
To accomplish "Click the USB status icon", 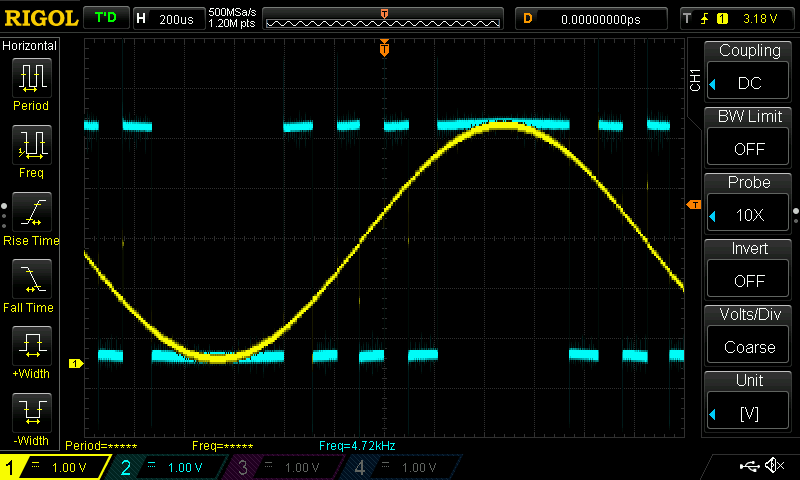I will click(x=748, y=466).
